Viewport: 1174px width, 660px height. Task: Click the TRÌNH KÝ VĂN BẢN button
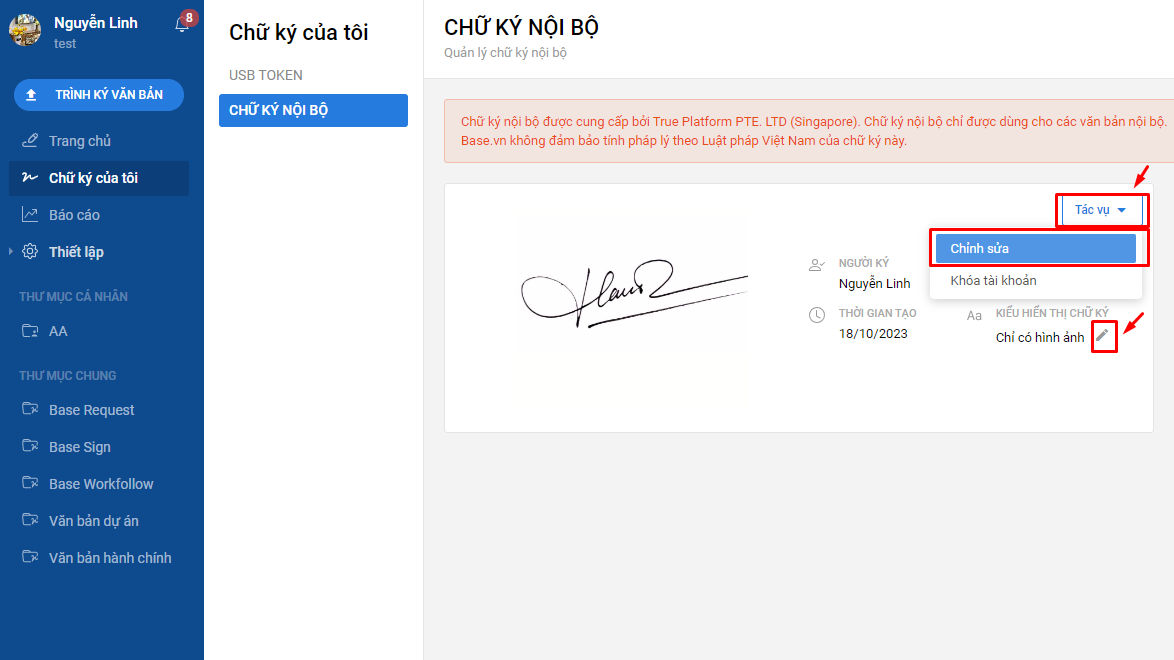99,95
